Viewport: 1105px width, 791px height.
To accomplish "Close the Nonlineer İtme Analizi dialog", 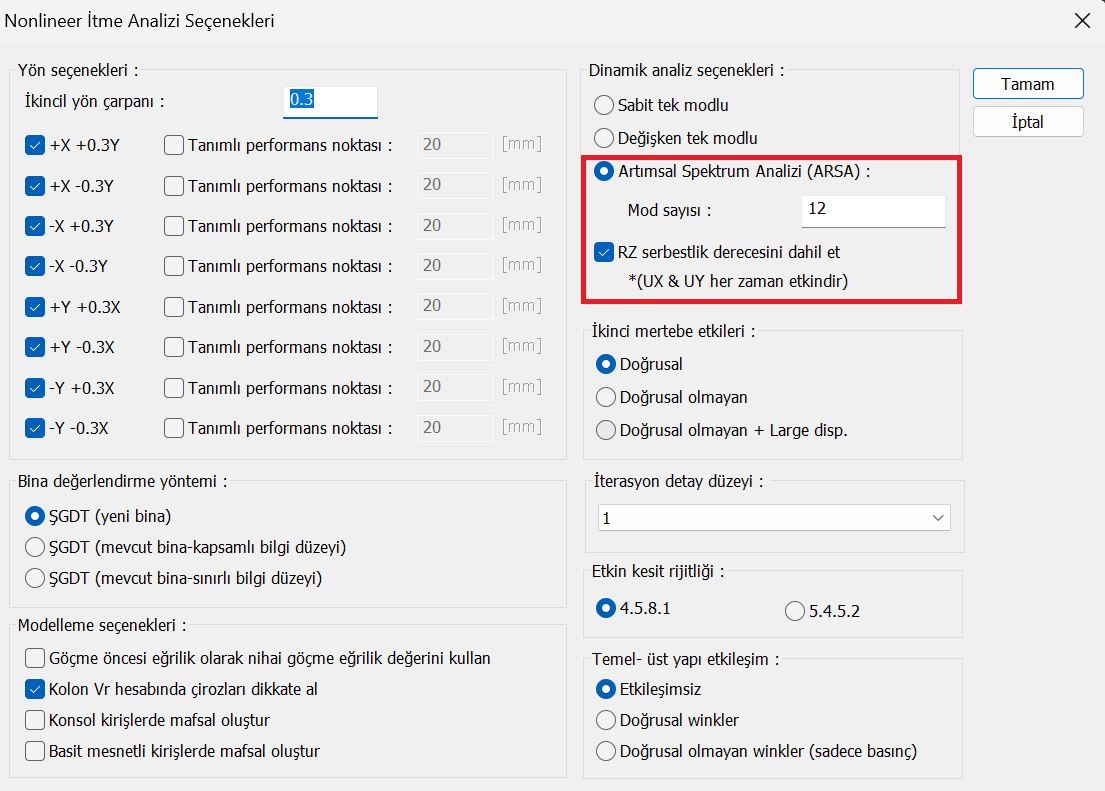I will pos(1081,20).
